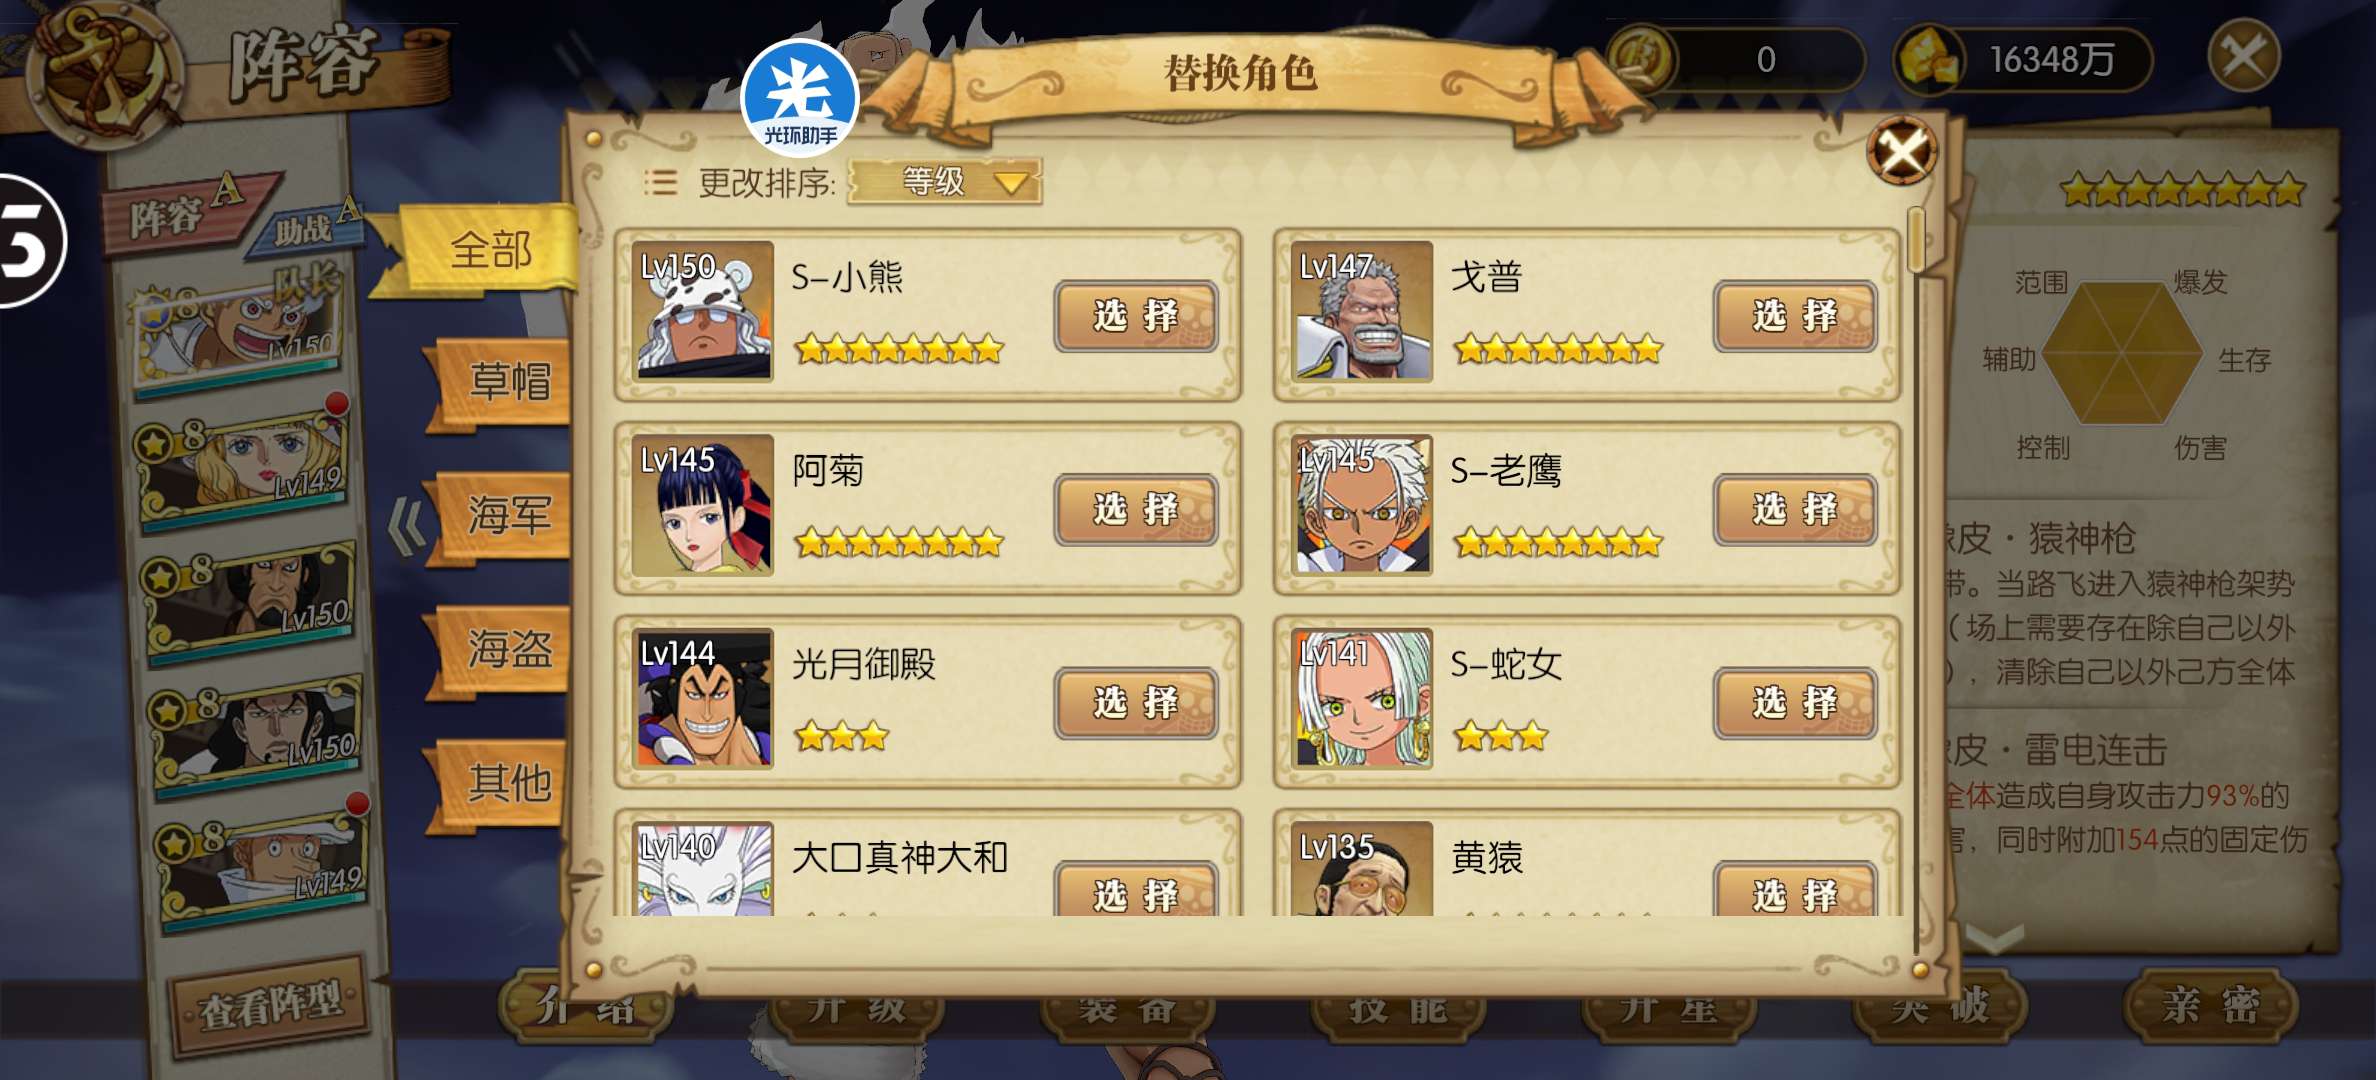
Task: Click the coin currency icon showing 0
Action: (x=1642, y=58)
